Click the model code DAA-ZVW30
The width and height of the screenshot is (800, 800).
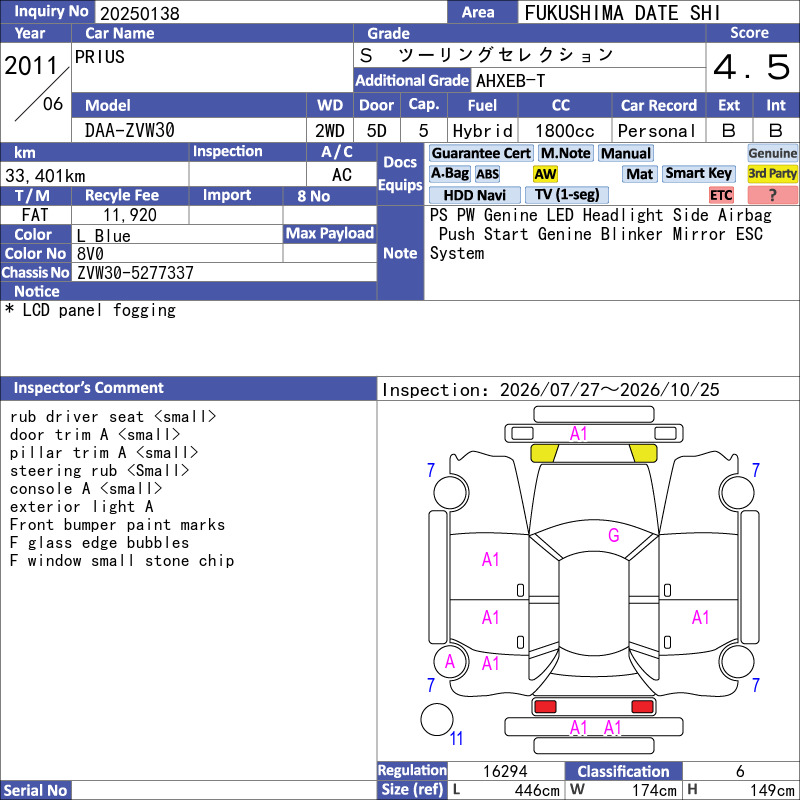[130, 131]
